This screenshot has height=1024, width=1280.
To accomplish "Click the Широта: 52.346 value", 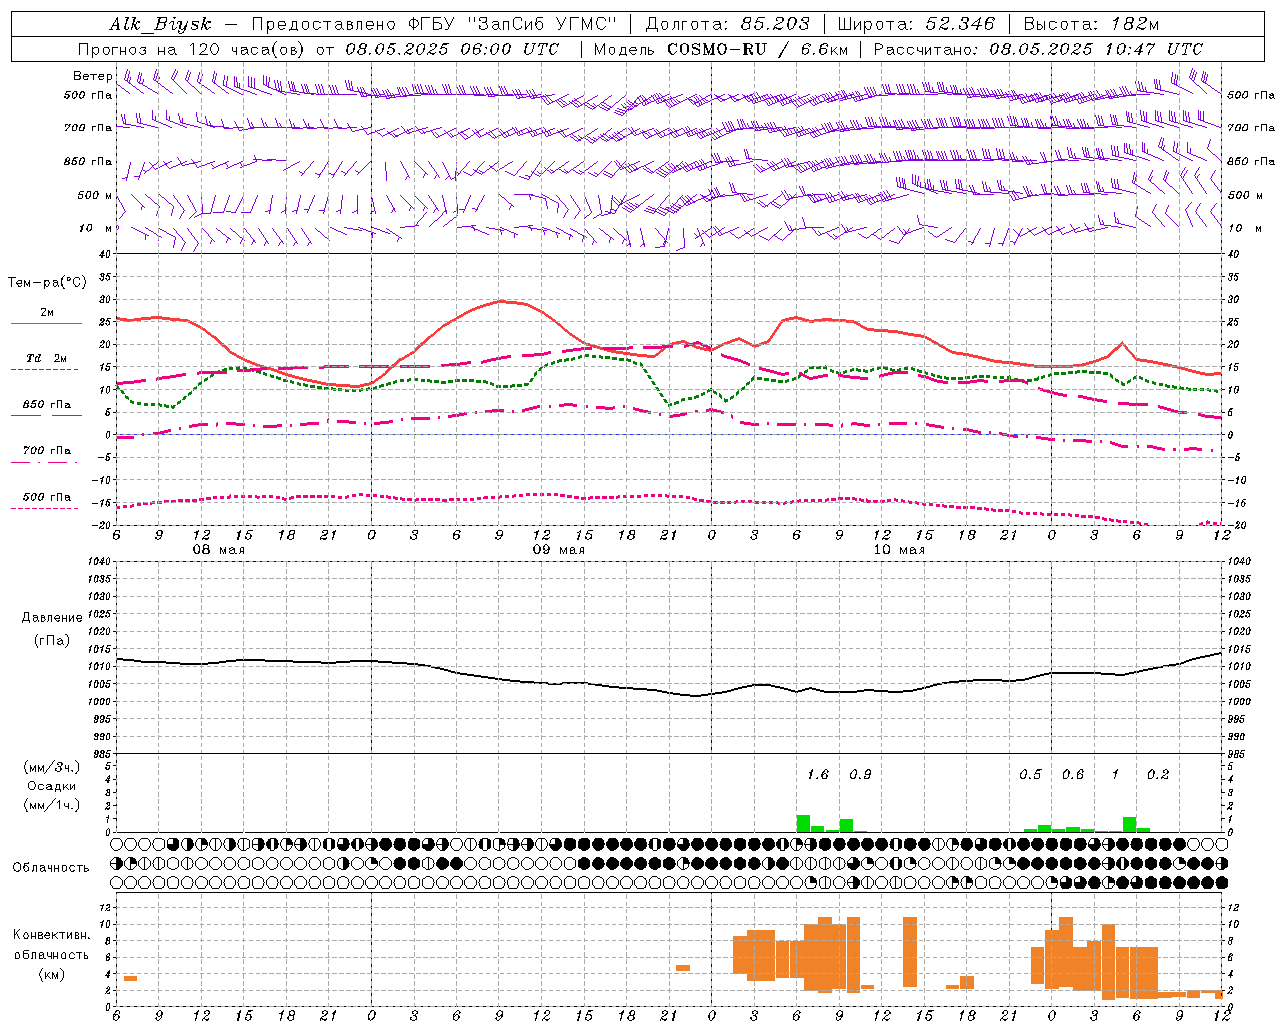I will click(916, 24).
